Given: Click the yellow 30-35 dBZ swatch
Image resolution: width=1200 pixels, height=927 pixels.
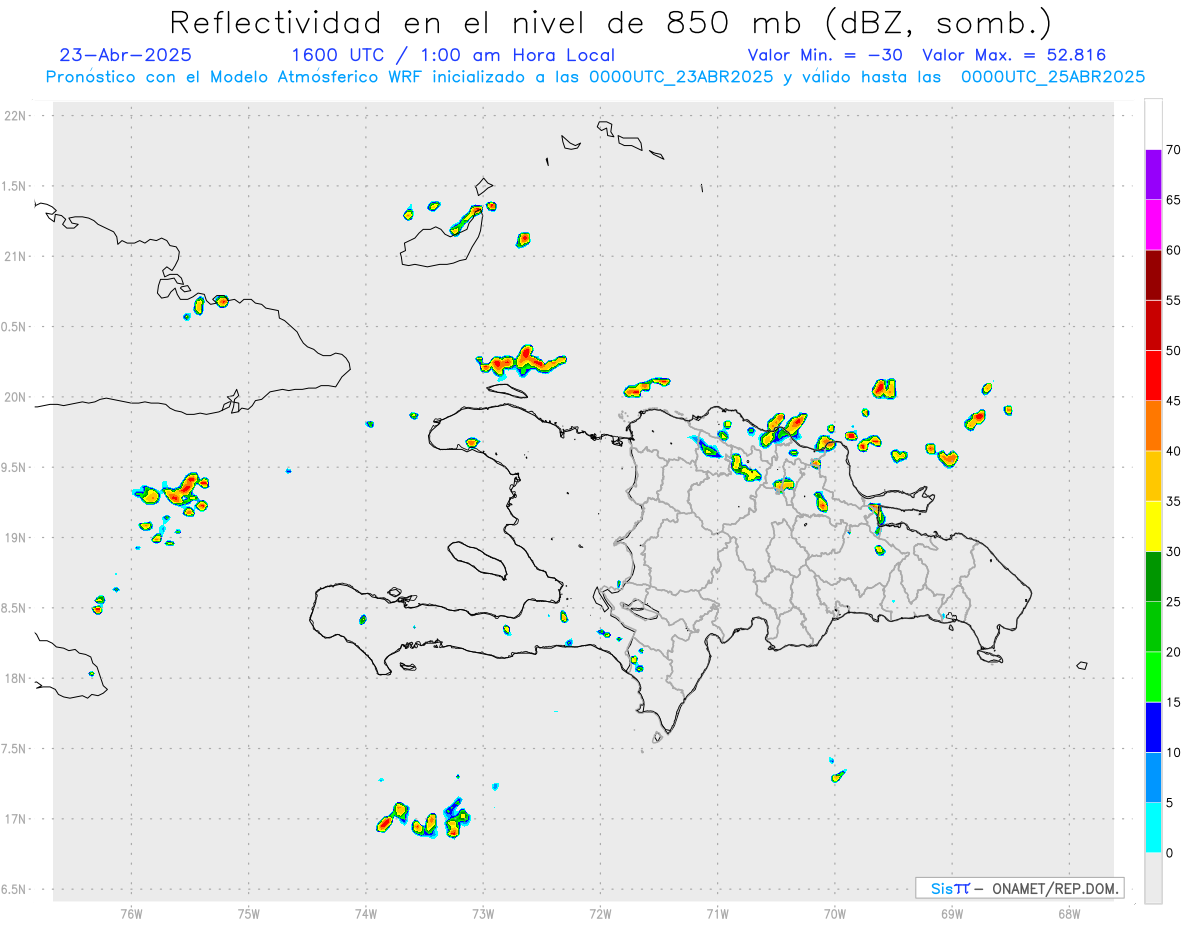Looking at the screenshot, I should click(1153, 526).
